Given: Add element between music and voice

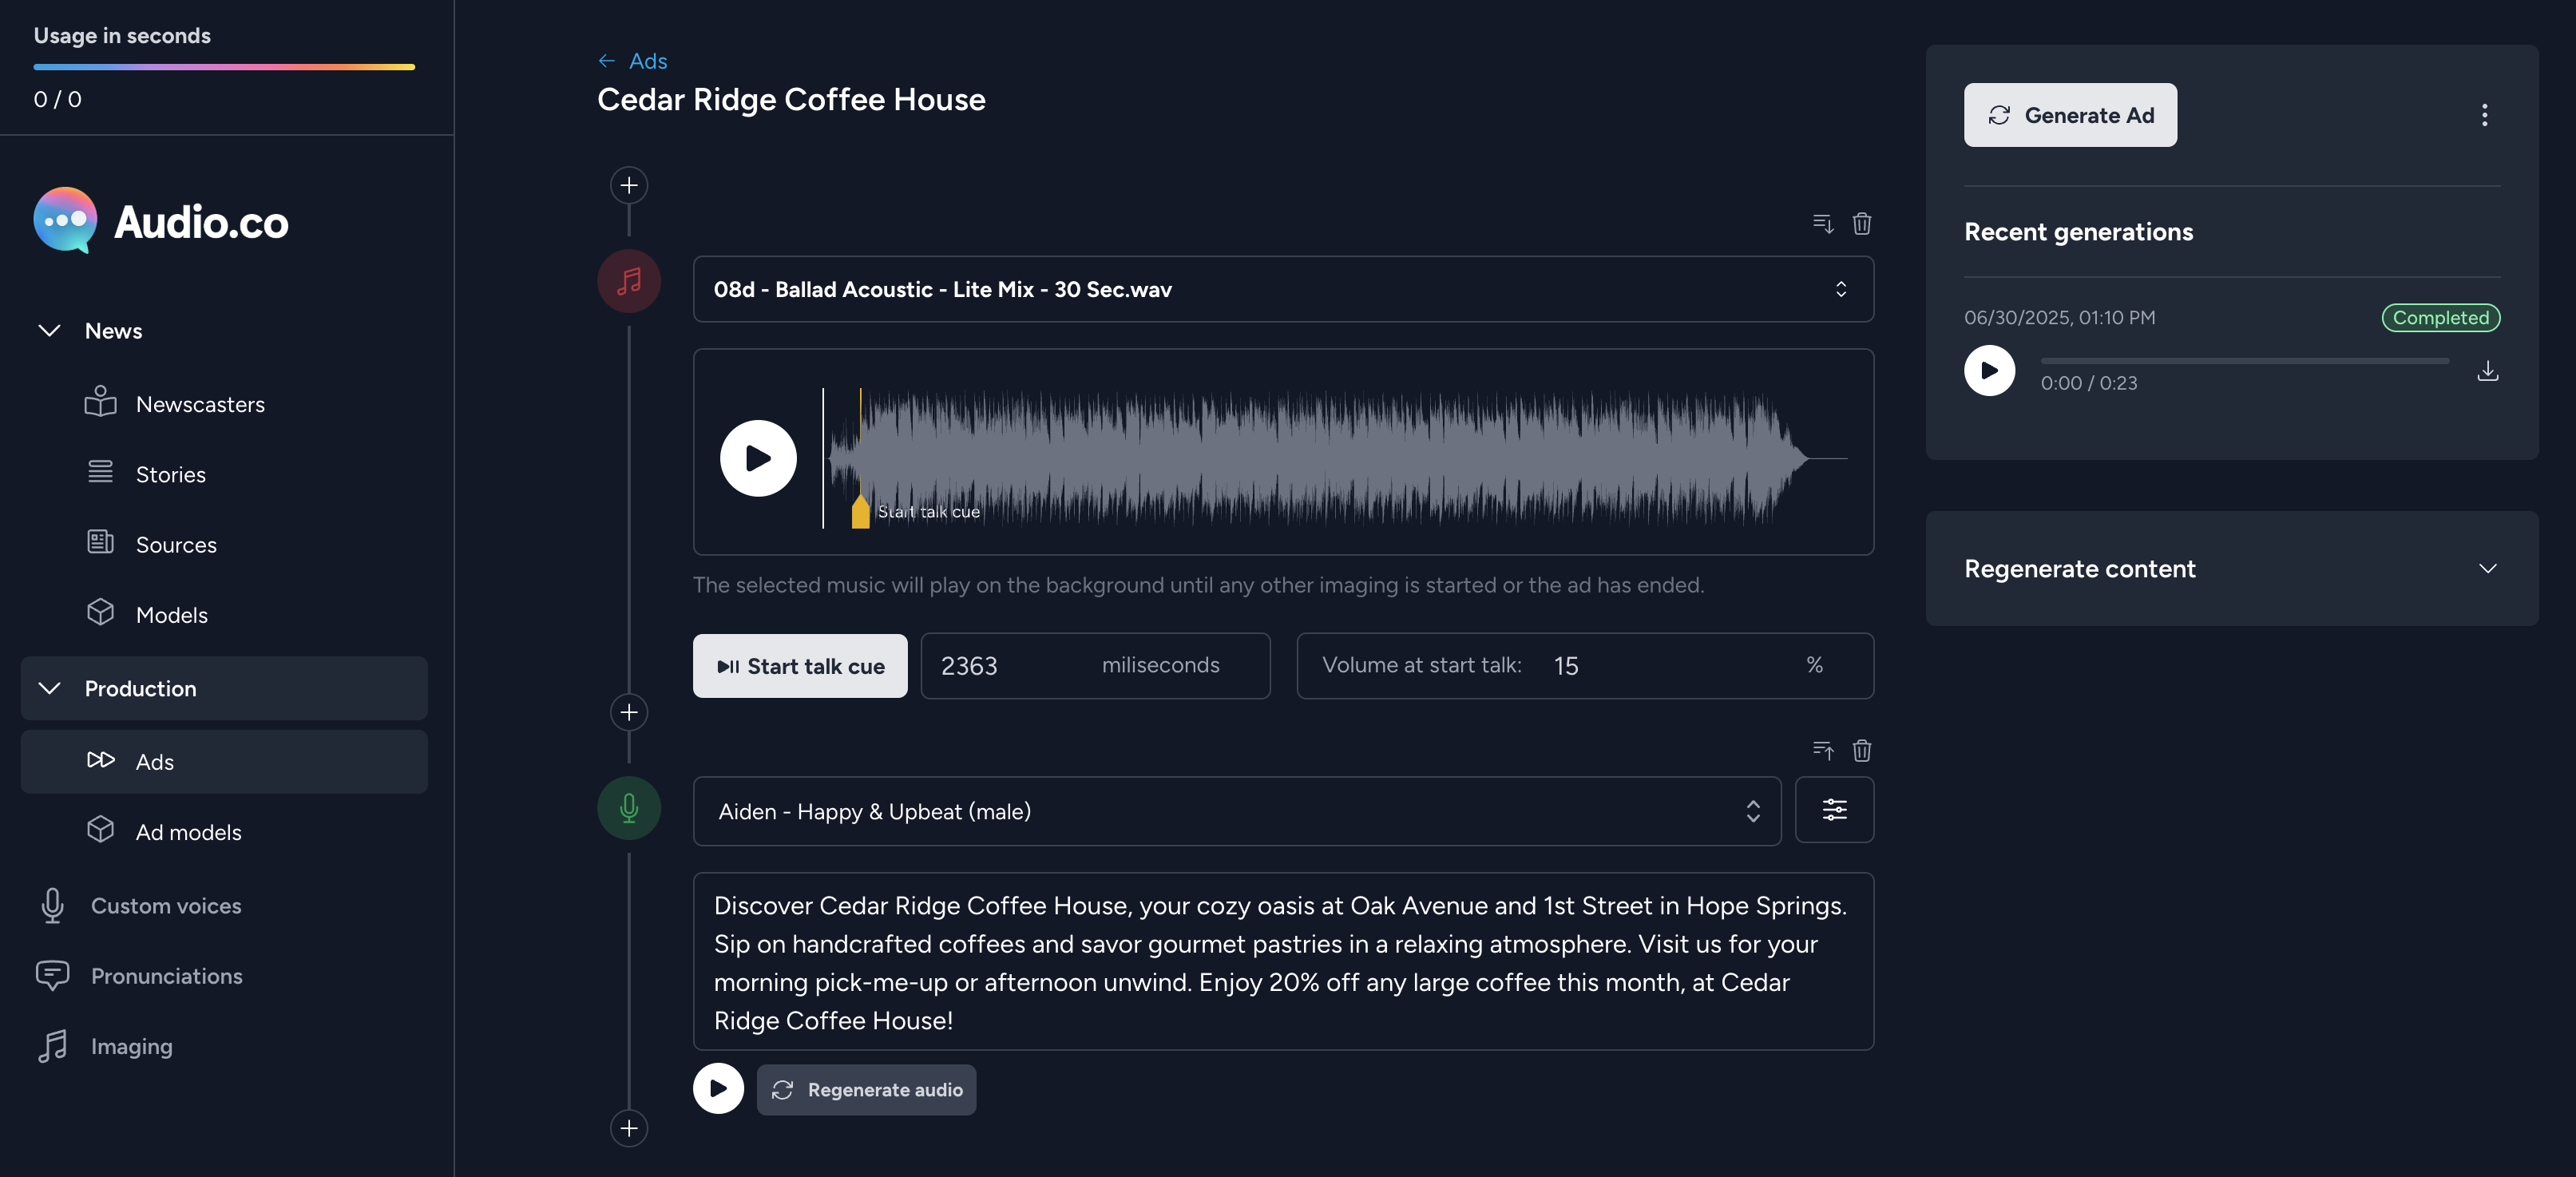Looking at the screenshot, I should coord(629,712).
